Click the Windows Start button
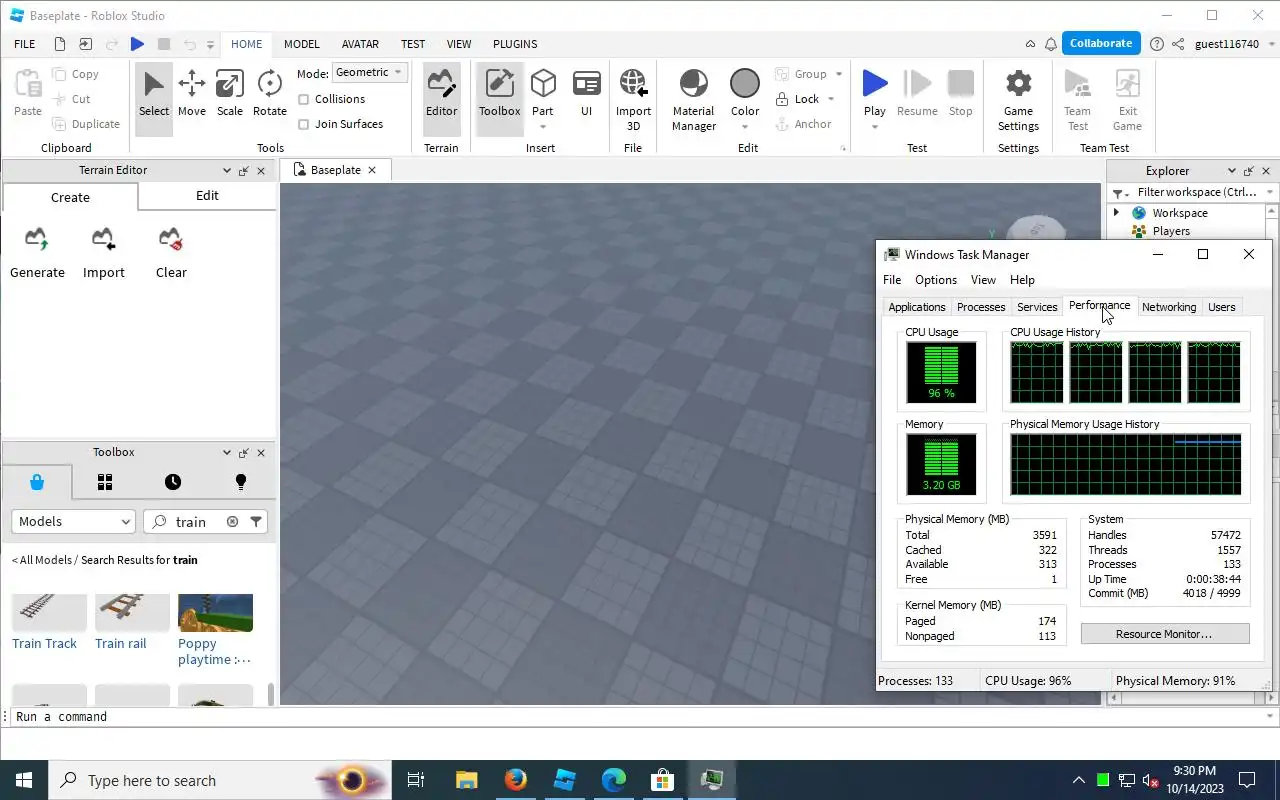The height and width of the screenshot is (800, 1280). [24, 780]
